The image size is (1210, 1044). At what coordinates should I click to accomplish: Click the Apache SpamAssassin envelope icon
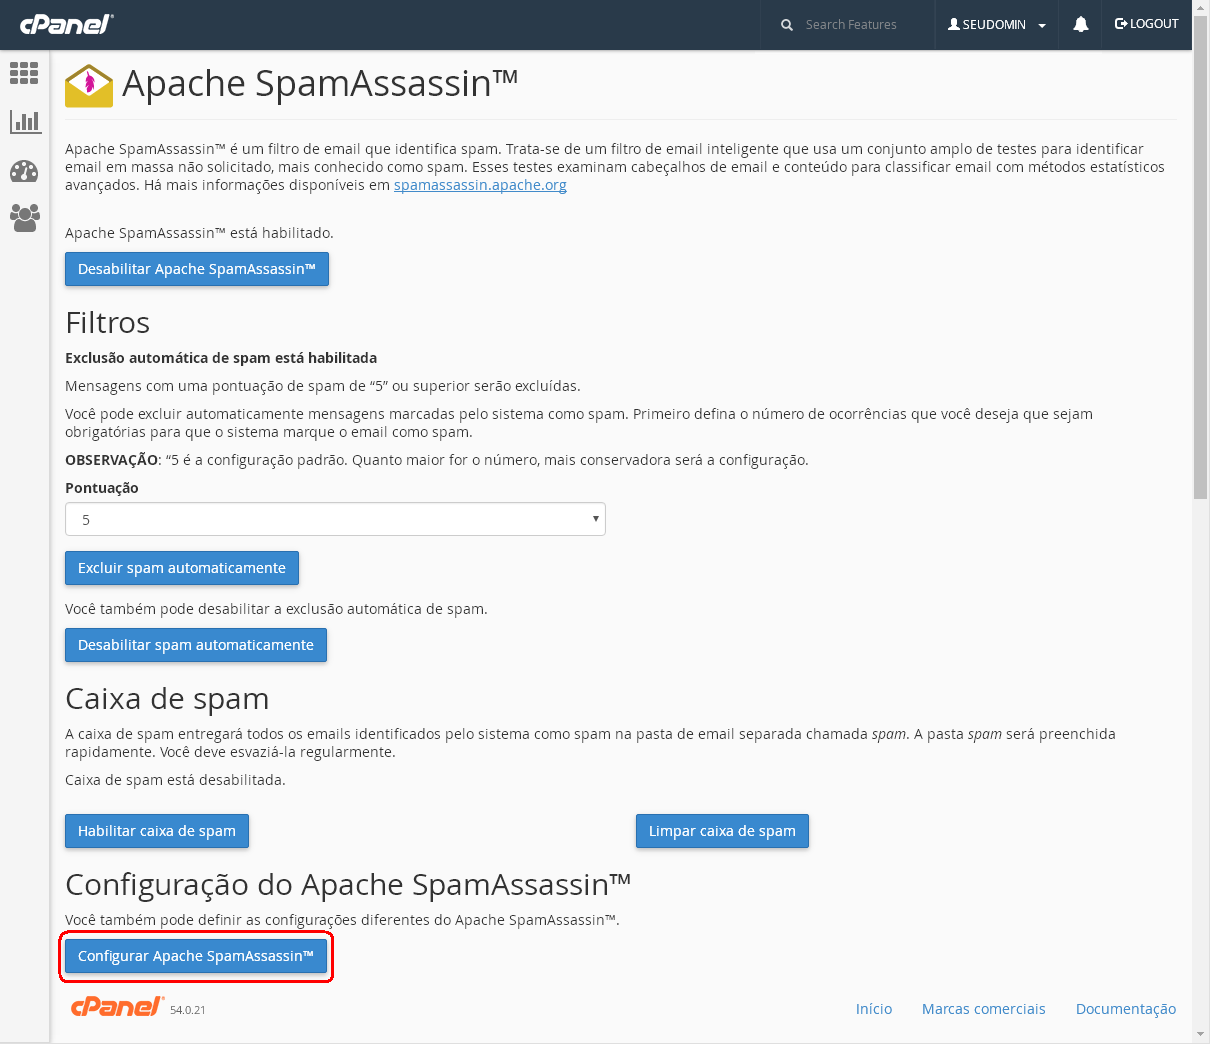click(89, 85)
